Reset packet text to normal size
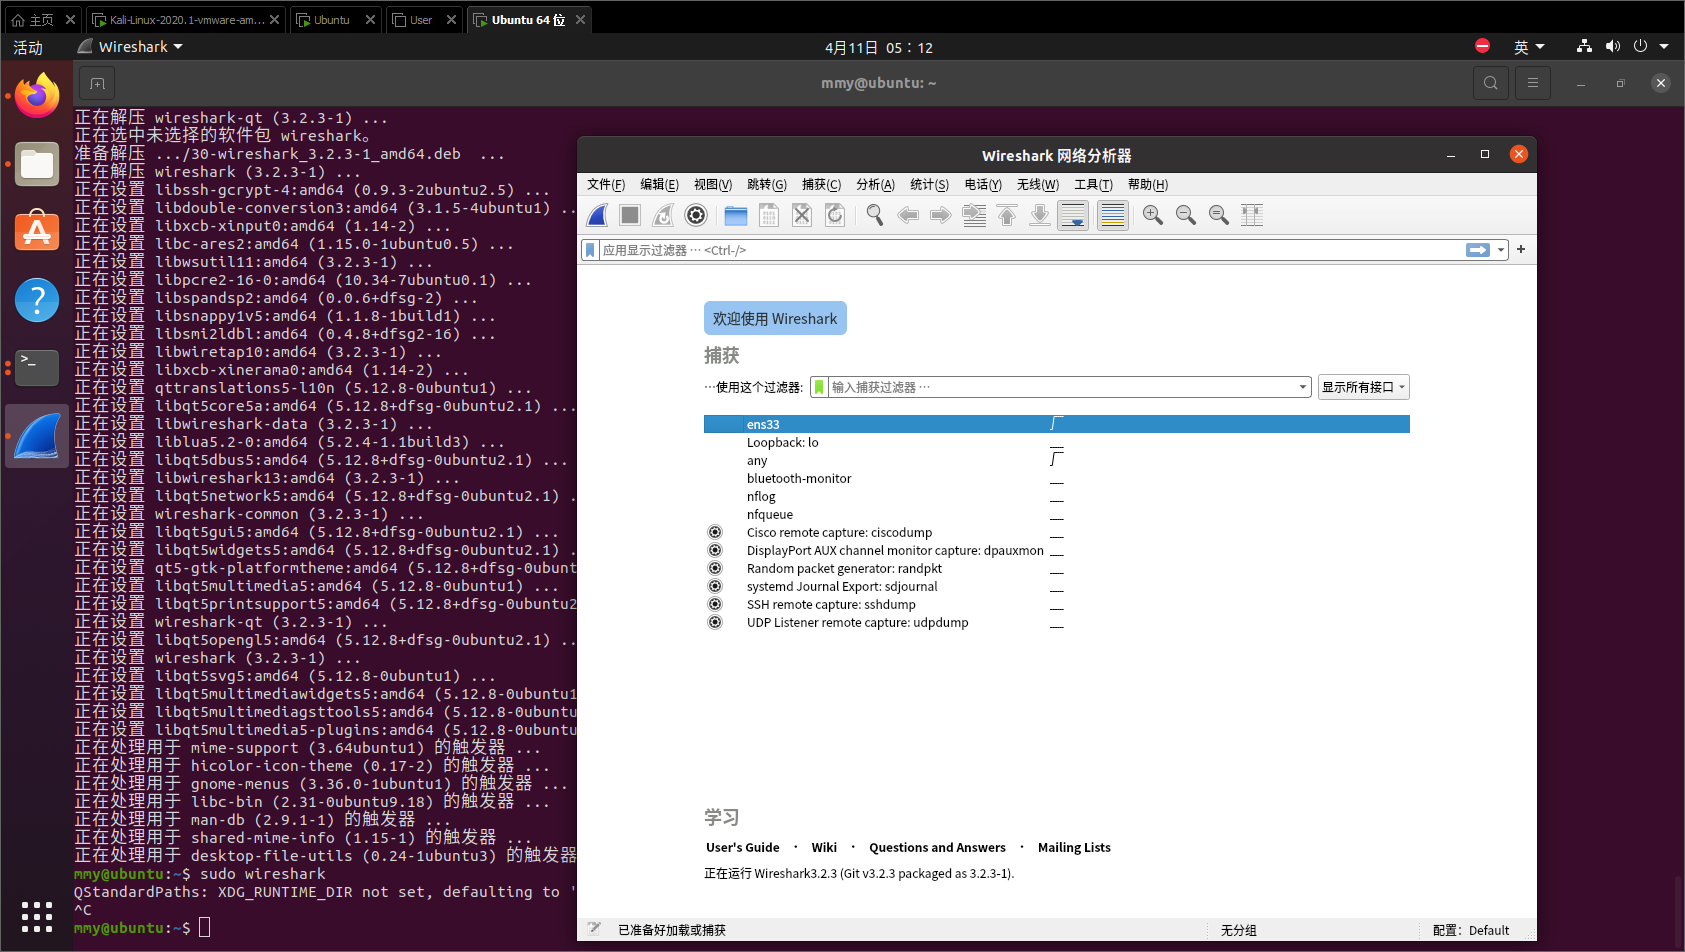 coord(1219,215)
